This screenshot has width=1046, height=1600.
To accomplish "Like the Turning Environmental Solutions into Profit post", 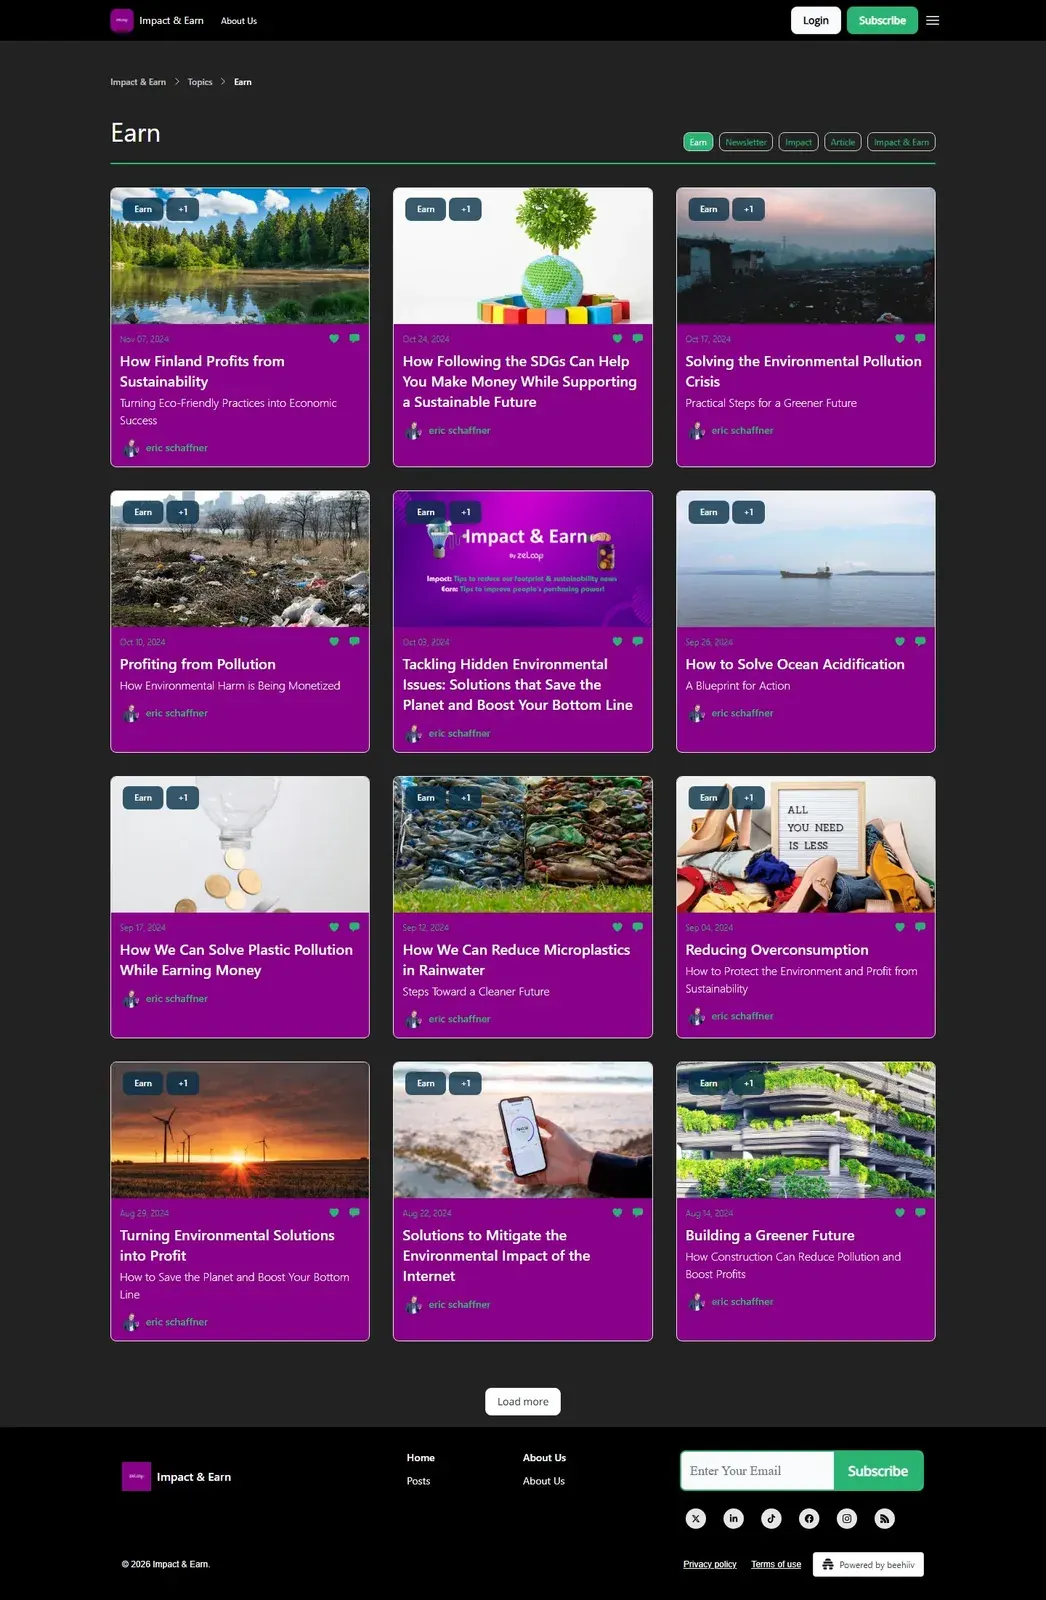I will (334, 1213).
